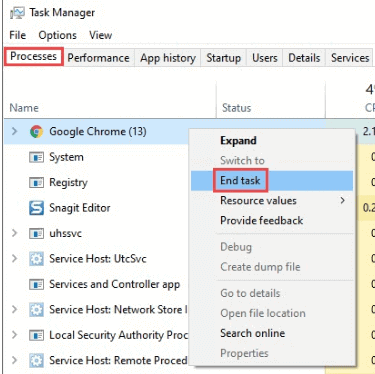Select Provide feedback in context menu
Image resolution: width=375 pixels, height=374 pixels.
[272, 221]
